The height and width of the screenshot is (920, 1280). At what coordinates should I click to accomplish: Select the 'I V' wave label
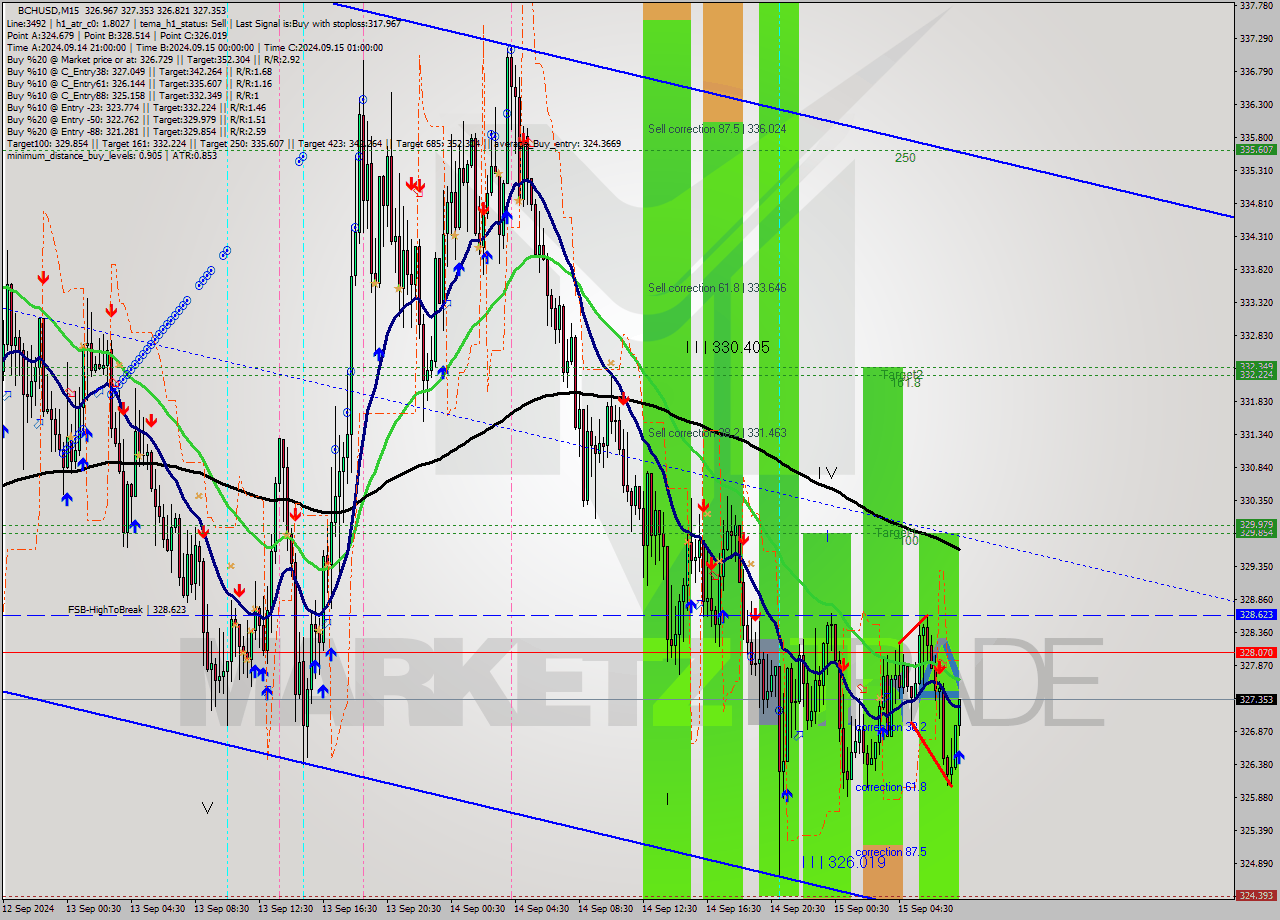tap(827, 472)
